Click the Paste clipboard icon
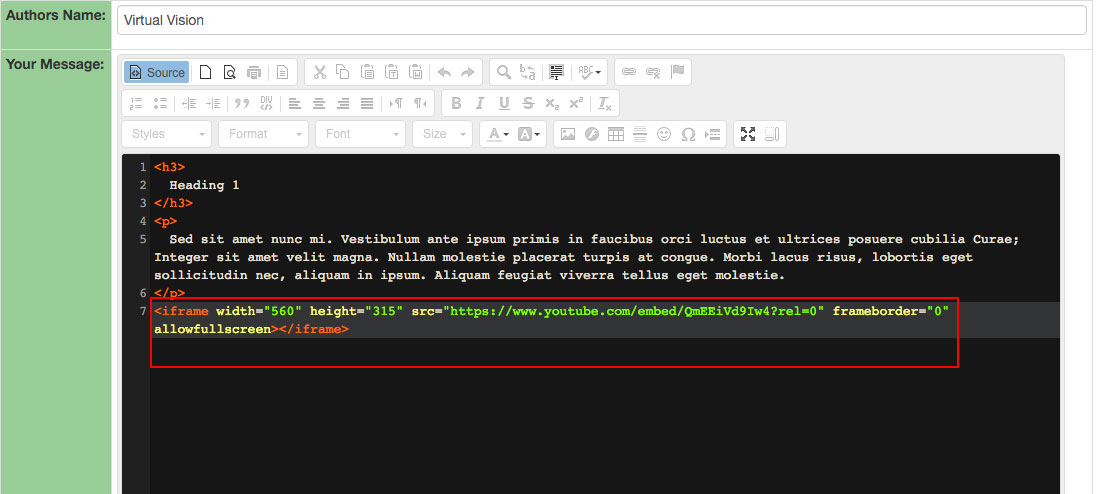Viewport: 1110px width, 494px height. pyautogui.click(x=367, y=72)
